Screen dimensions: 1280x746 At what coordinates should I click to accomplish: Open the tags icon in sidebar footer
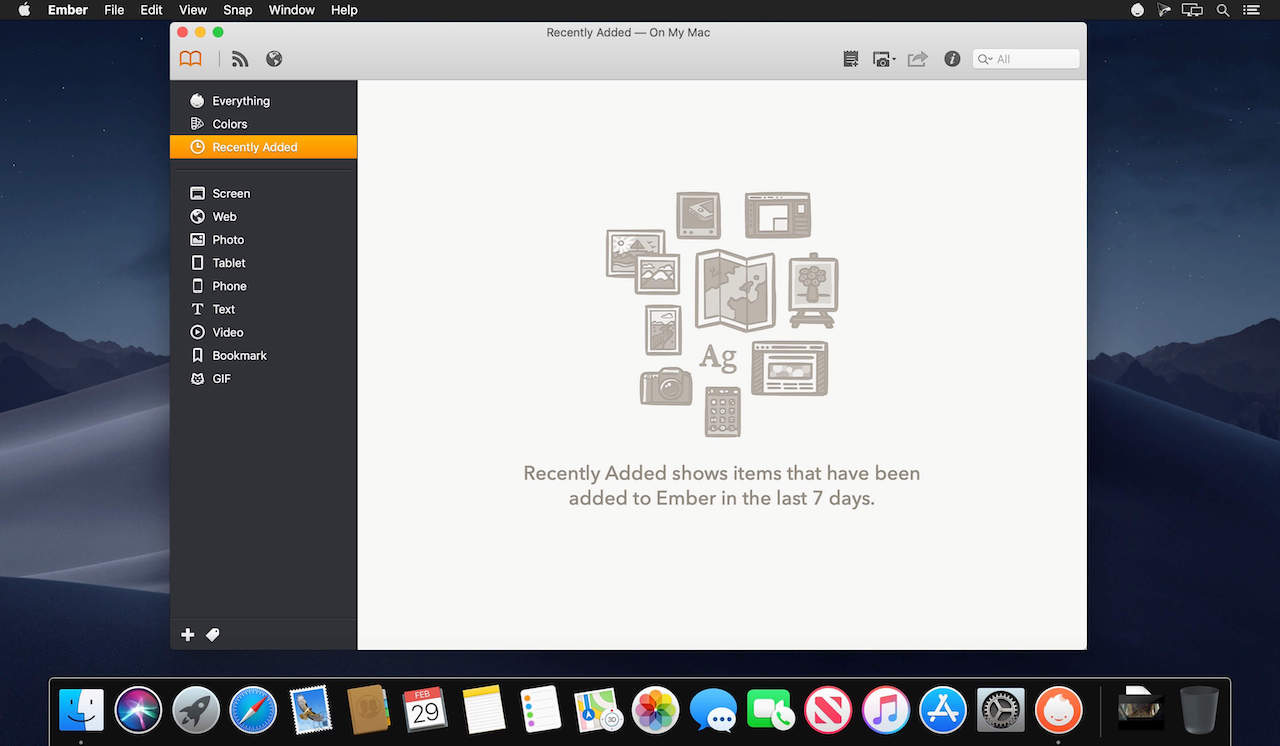[x=213, y=635]
